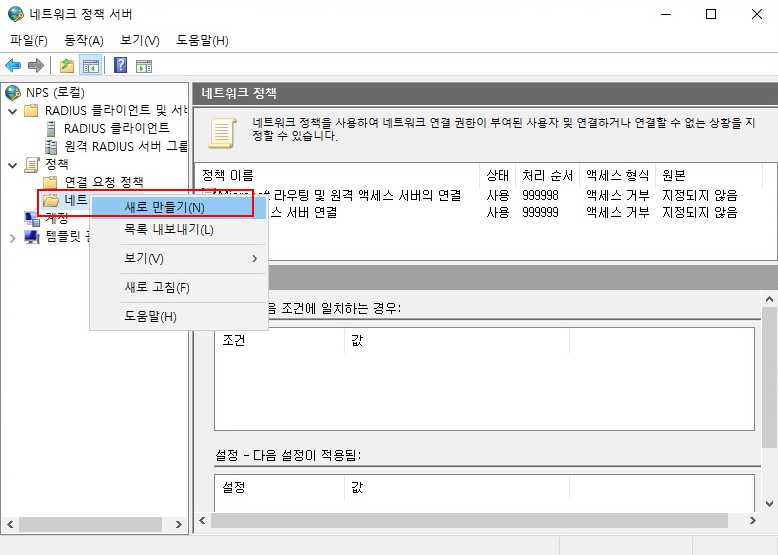The image size is (778, 555).
Task: Sort by the 처리 순서 column header
Action: [x=547, y=176]
